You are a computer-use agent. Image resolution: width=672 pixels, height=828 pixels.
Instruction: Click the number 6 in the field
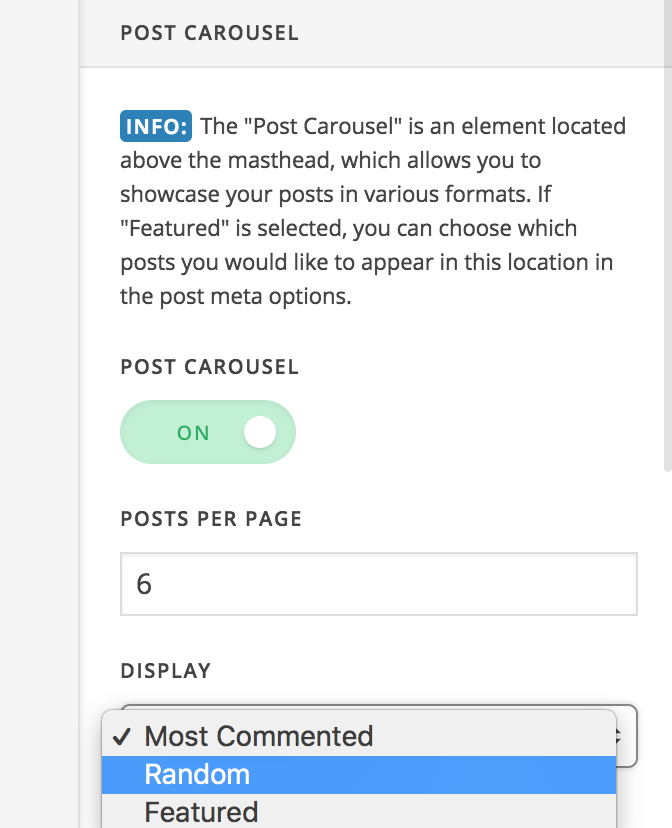[x=144, y=584]
